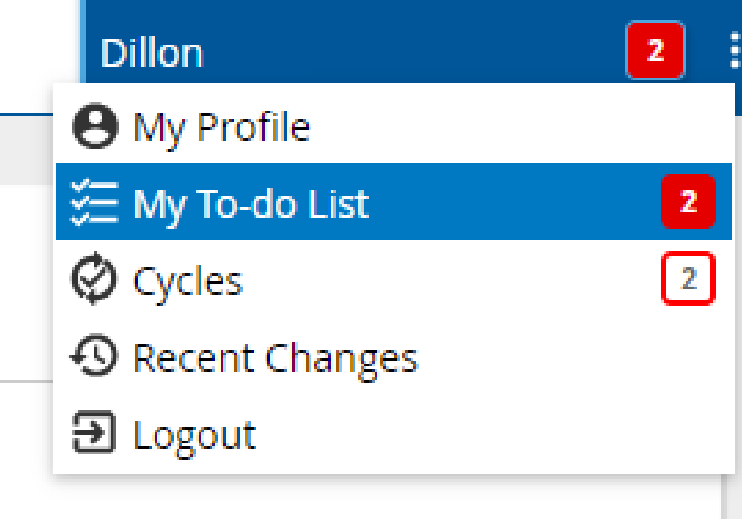
Task: Select My To-do List from the menu
Action: coord(251,204)
